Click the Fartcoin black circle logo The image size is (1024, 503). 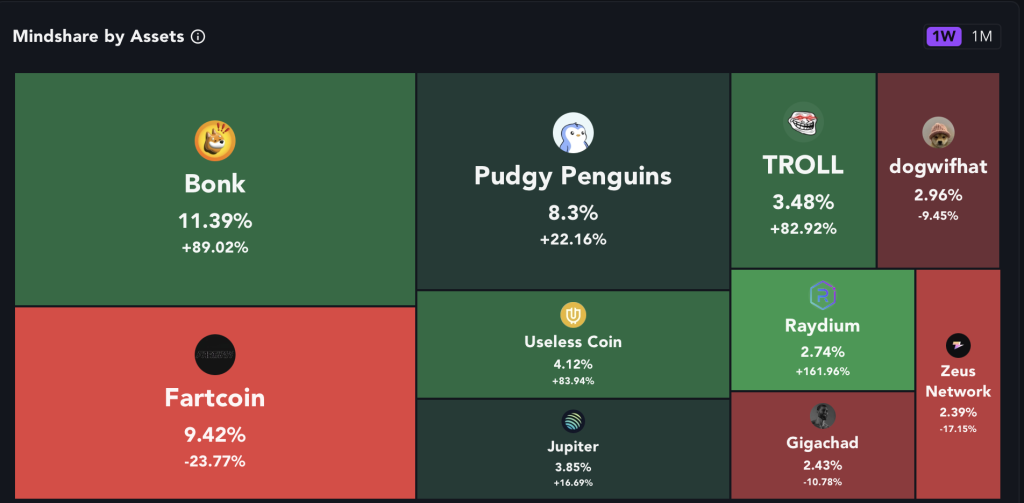click(x=215, y=355)
